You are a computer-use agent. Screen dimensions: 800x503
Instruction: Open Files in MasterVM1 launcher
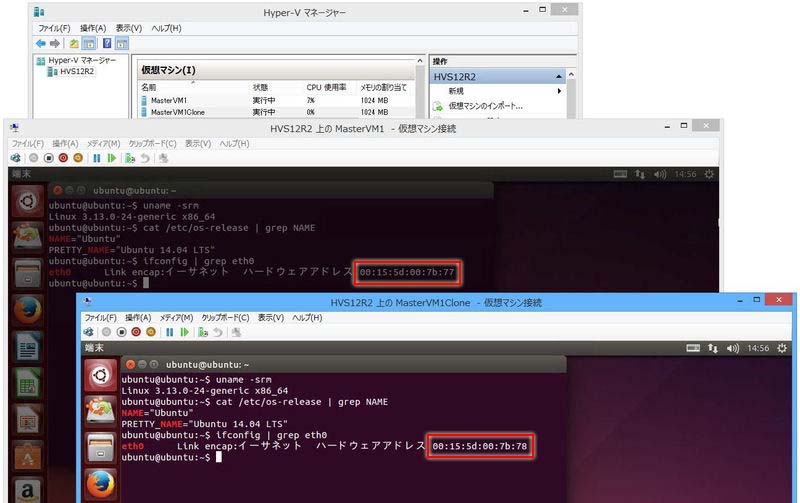pos(28,273)
